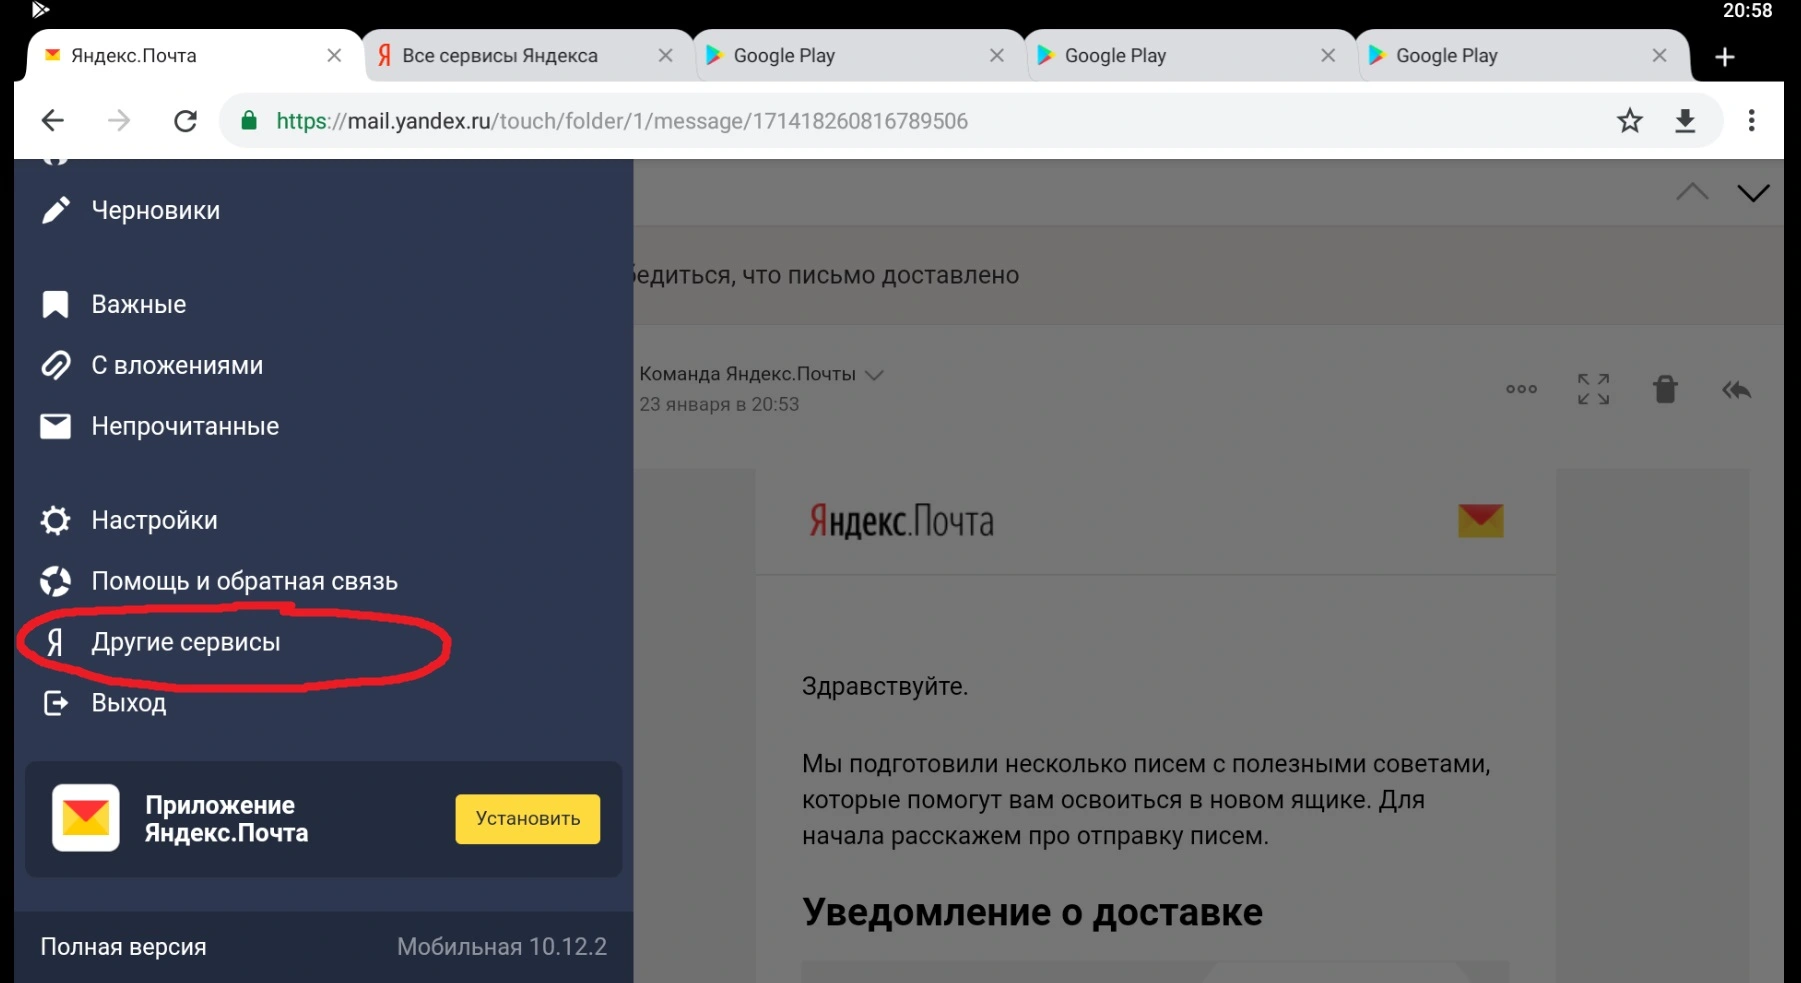
Task: Open the three-dots message options
Action: (1521, 389)
